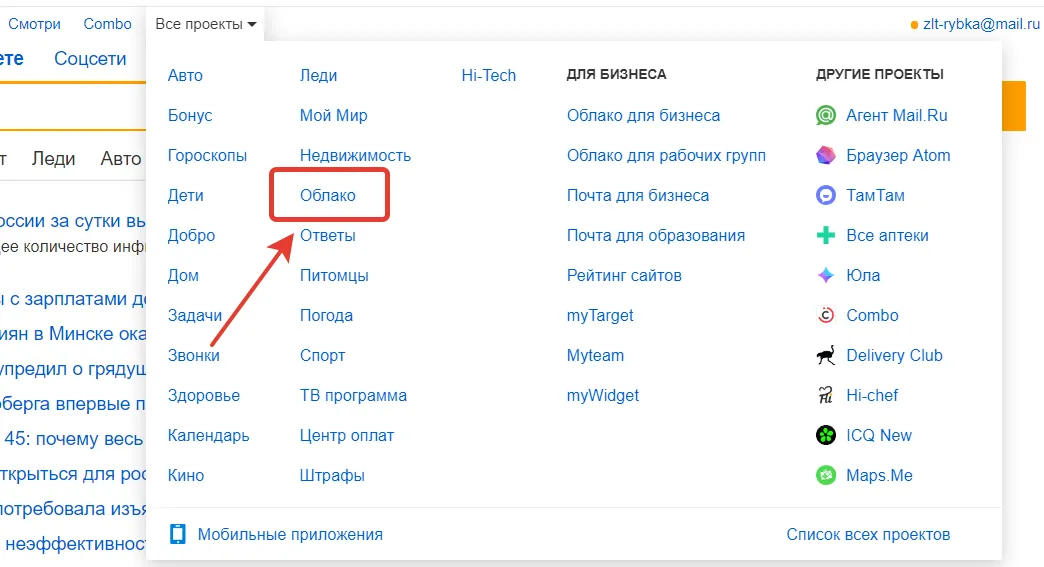Open Леди in the projects menu
The image size is (1044, 567).
pyautogui.click(x=318, y=75)
